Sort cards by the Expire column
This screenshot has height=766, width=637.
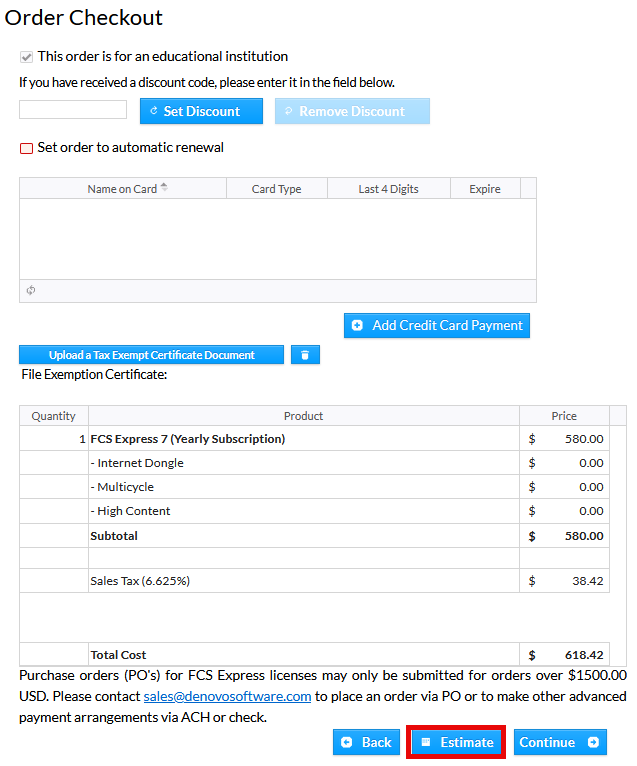click(x=485, y=189)
